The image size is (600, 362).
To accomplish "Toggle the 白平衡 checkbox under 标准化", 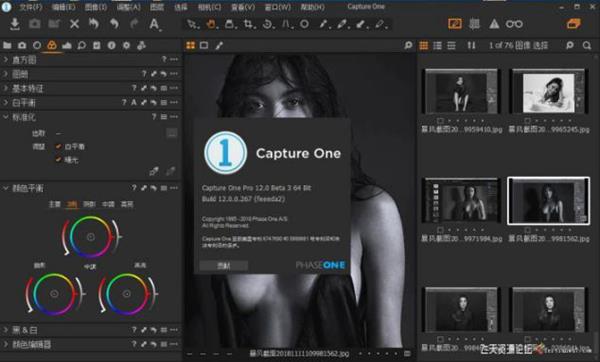I will (x=58, y=146).
